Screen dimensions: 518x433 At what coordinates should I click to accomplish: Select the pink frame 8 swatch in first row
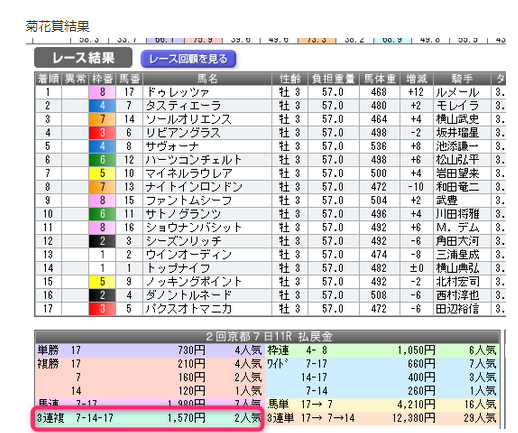pyautogui.click(x=102, y=92)
